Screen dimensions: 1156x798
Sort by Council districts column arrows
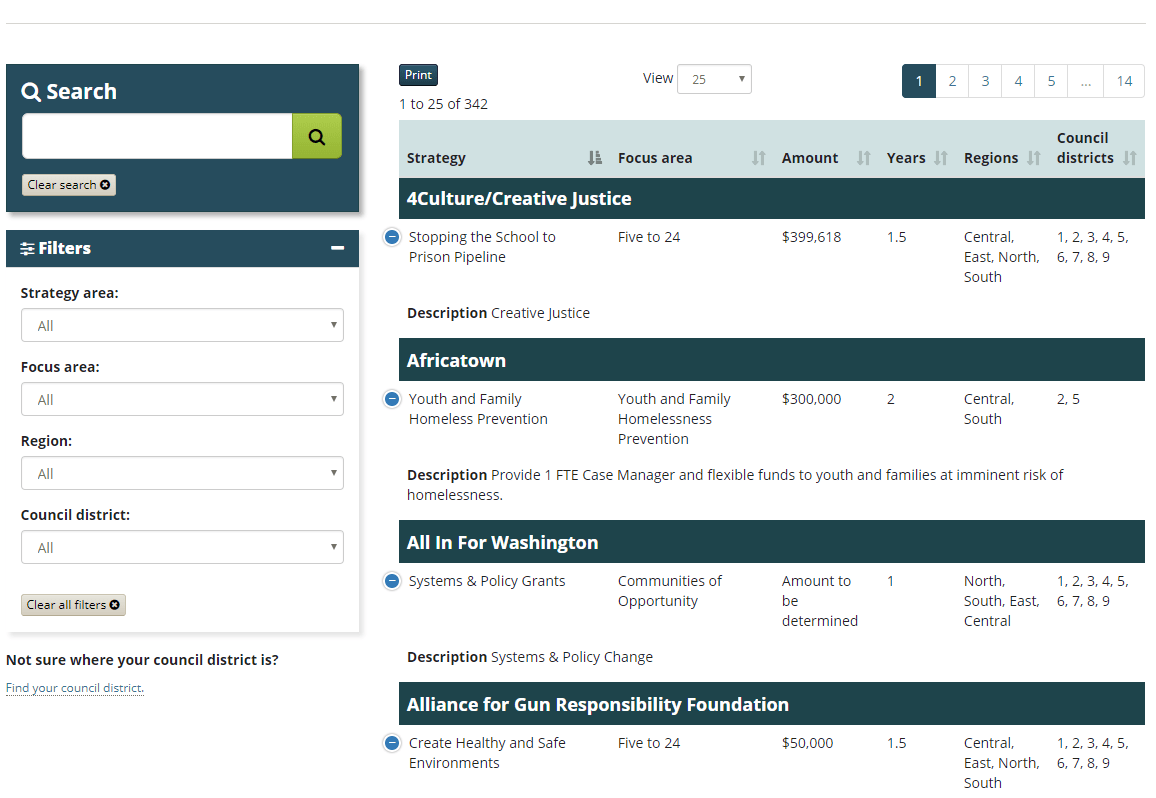[1129, 158]
